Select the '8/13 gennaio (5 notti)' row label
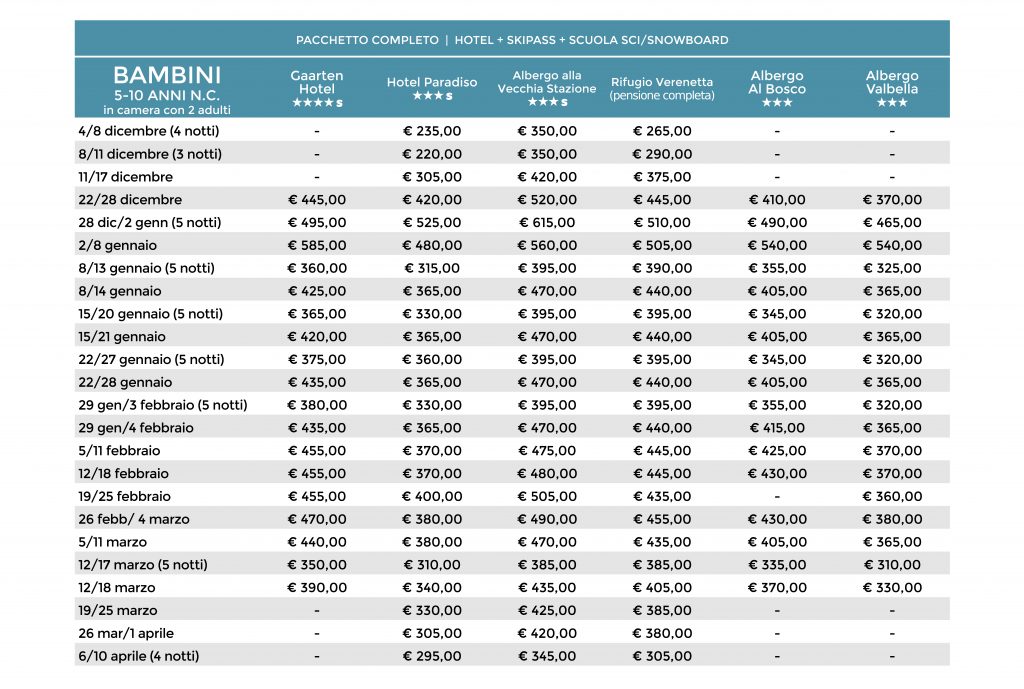Image resolution: width=1024 pixels, height=689 pixels. click(x=146, y=268)
